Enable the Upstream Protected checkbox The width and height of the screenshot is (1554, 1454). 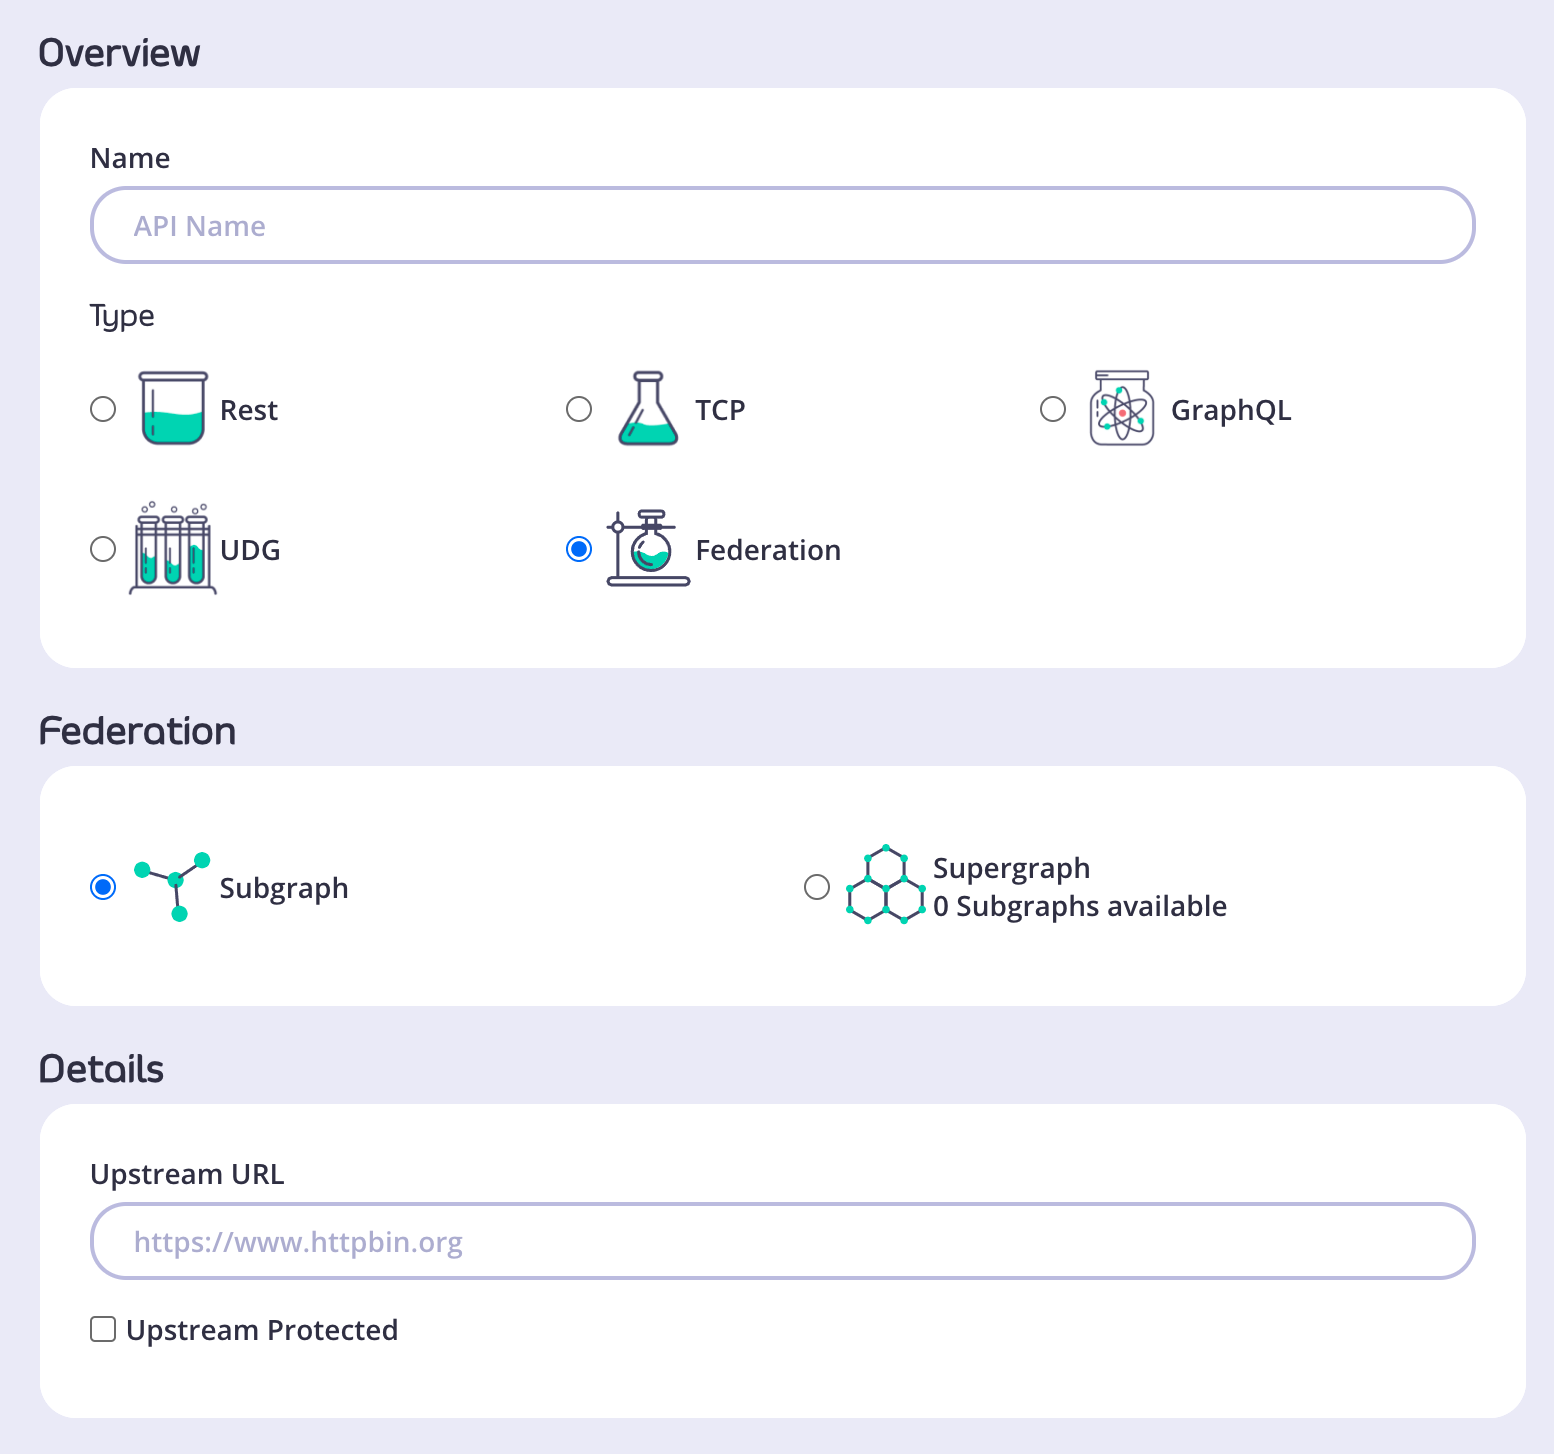point(103,1330)
